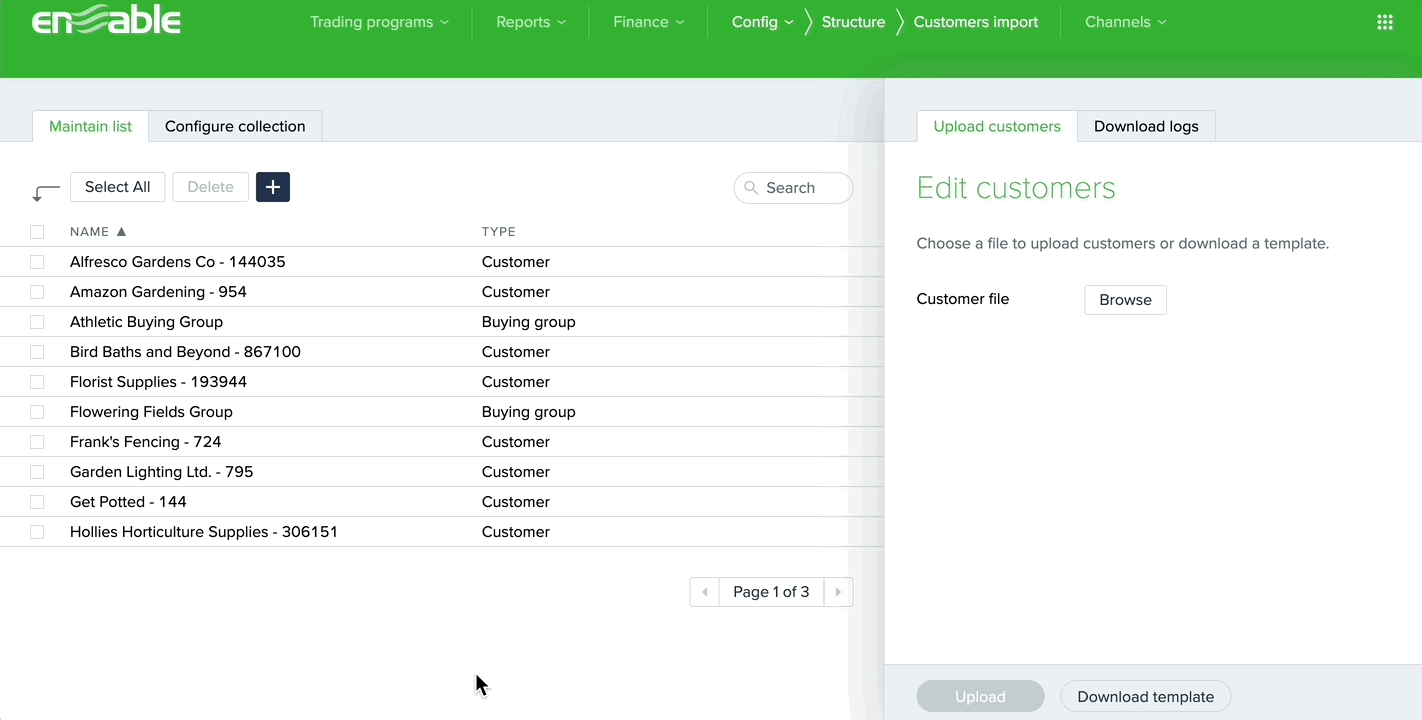
Task: Go to next page arrow
Action: [838, 592]
